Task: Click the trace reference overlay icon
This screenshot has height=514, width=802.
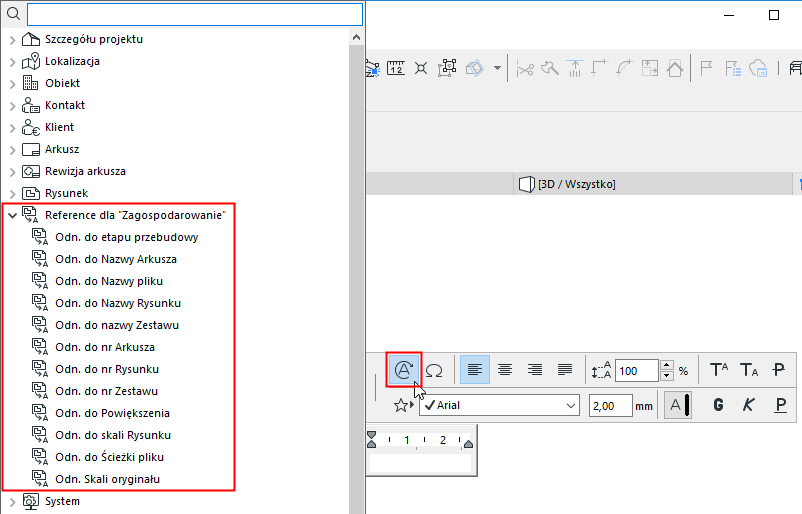Action: [475, 68]
